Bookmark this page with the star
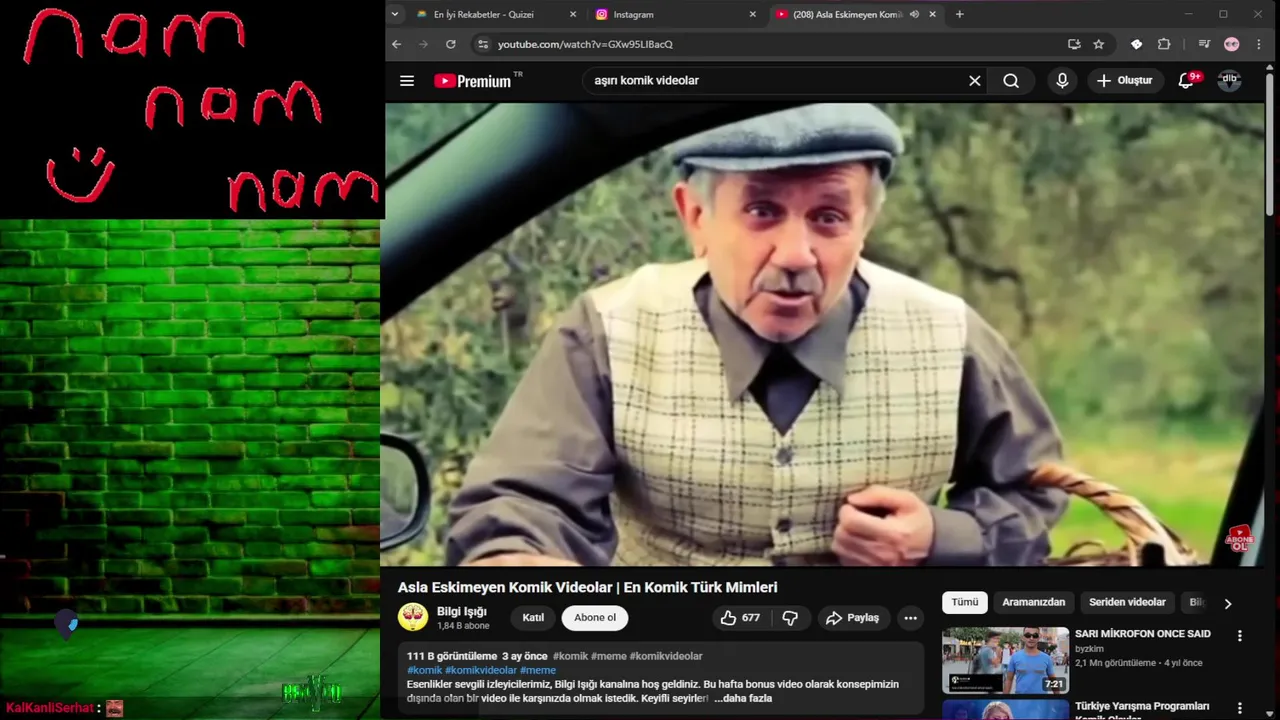1280x720 pixels. 1099,44
